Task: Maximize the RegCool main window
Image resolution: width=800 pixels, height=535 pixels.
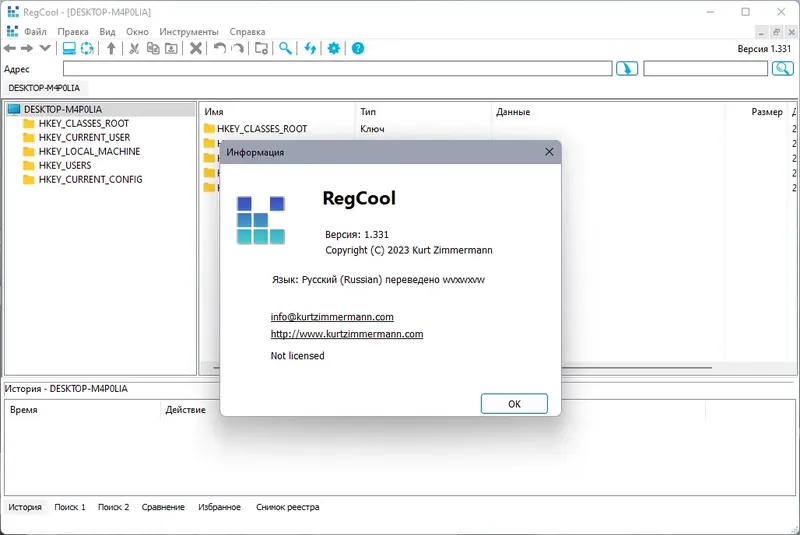Action: pyautogui.click(x=745, y=12)
